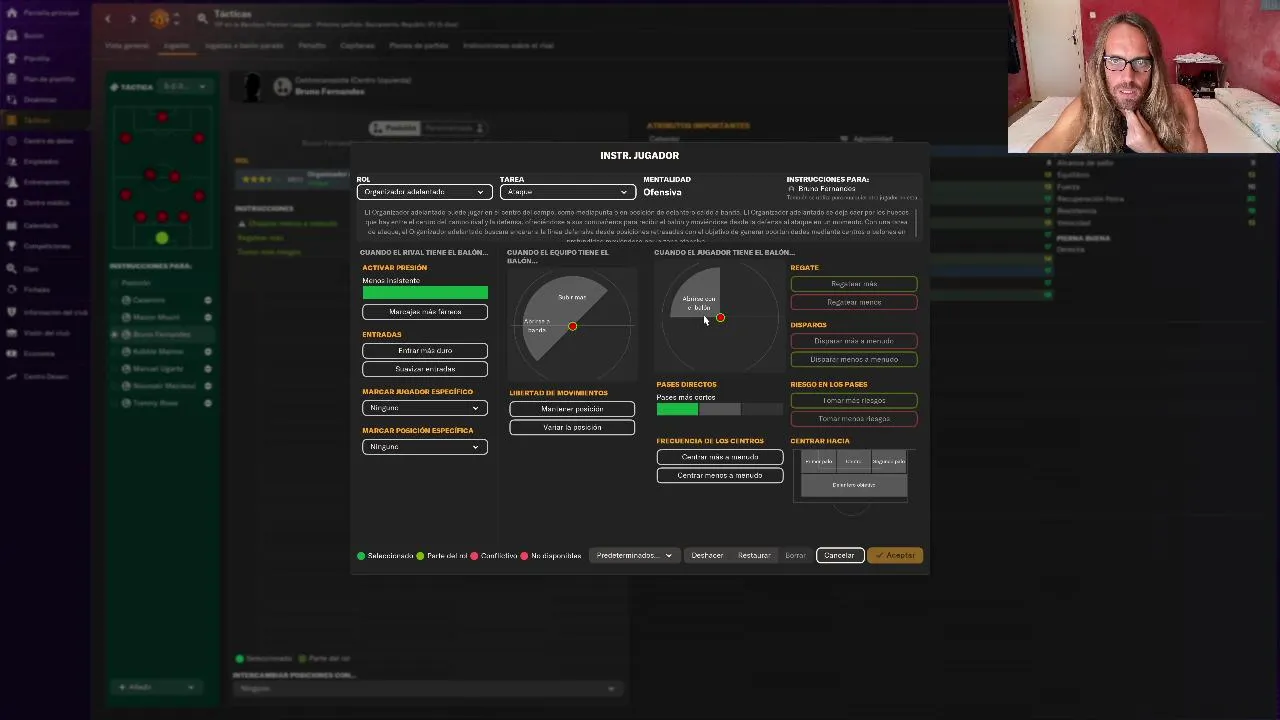
Task: Toggle Suavizar entradas instruction
Action: (x=425, y=369)
